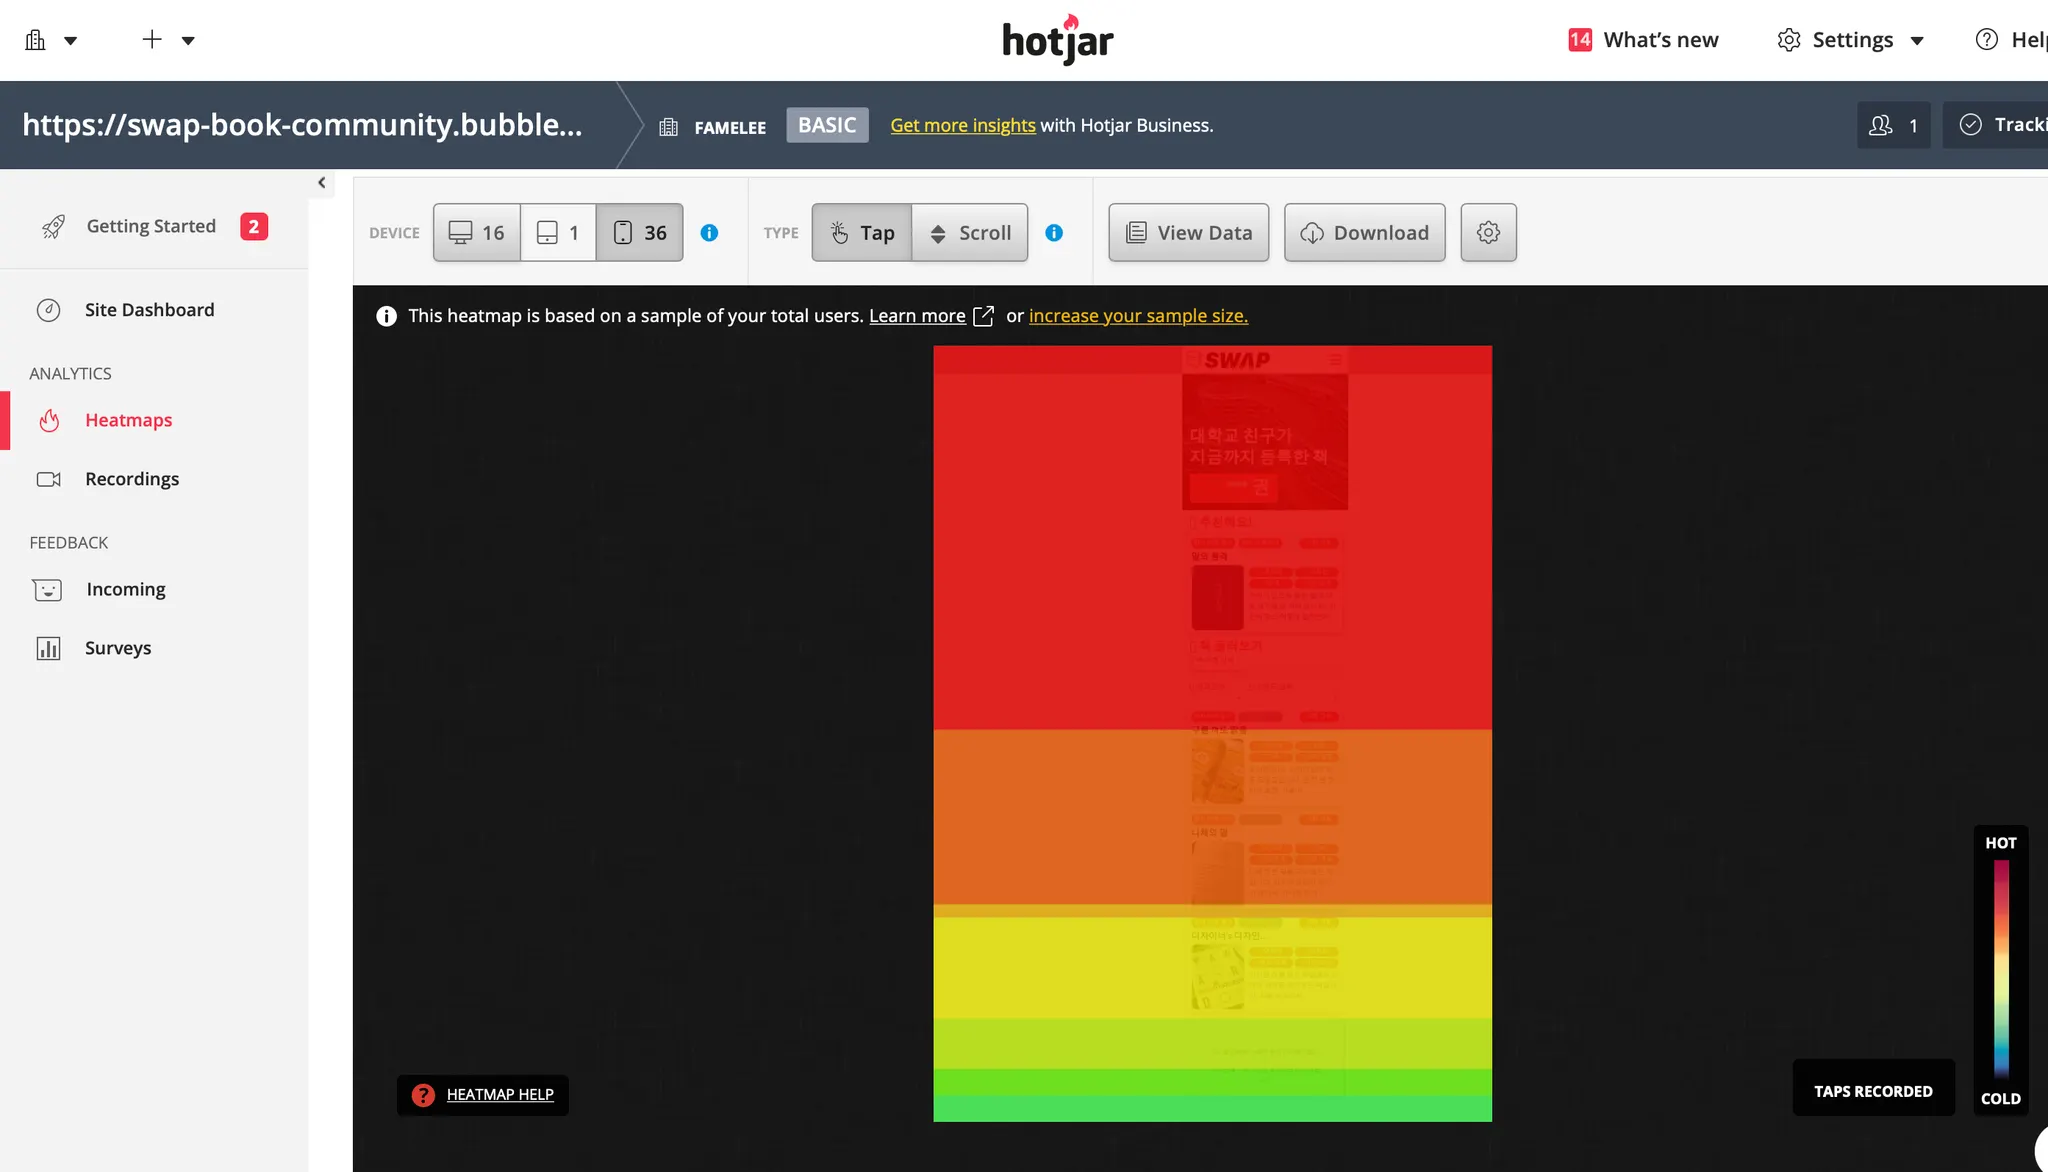Image resolution: width=2048 pixels, height=1172 pixels.
Task: Expand the Settings dropdown
Action: 1851,40
